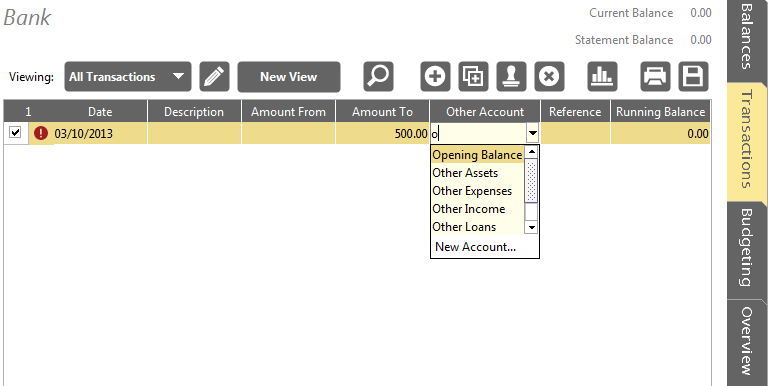Click the dotted scrollbar thumb in list
This screenshot has width=768, height=386.
[x=531, y=181]
